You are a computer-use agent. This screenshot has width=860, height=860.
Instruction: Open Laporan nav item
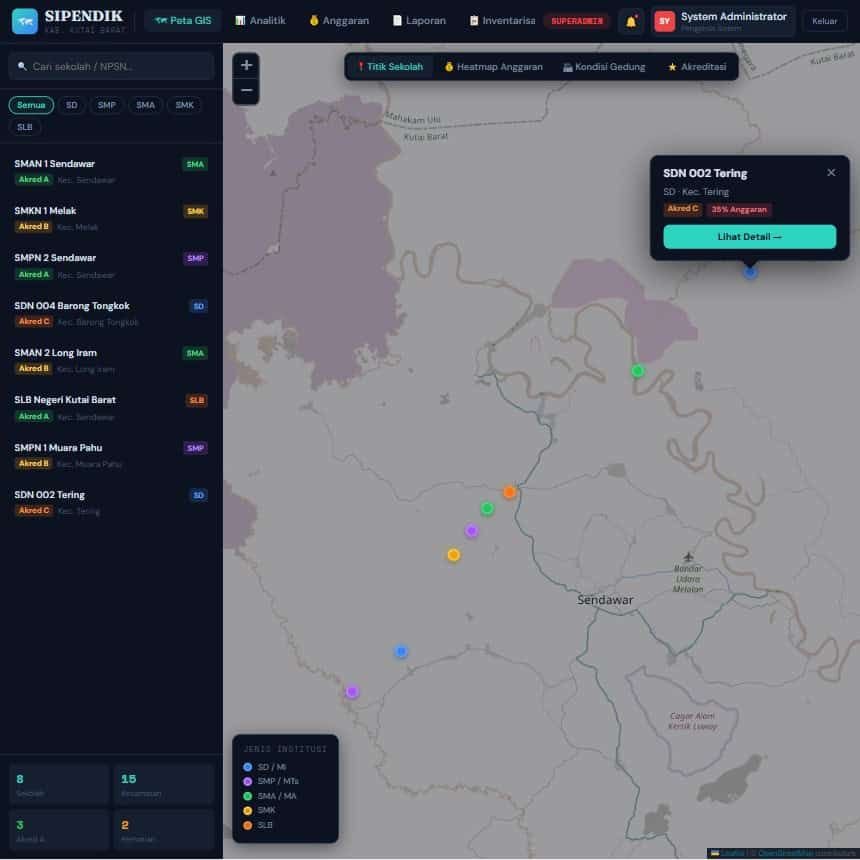click(420, 21)
